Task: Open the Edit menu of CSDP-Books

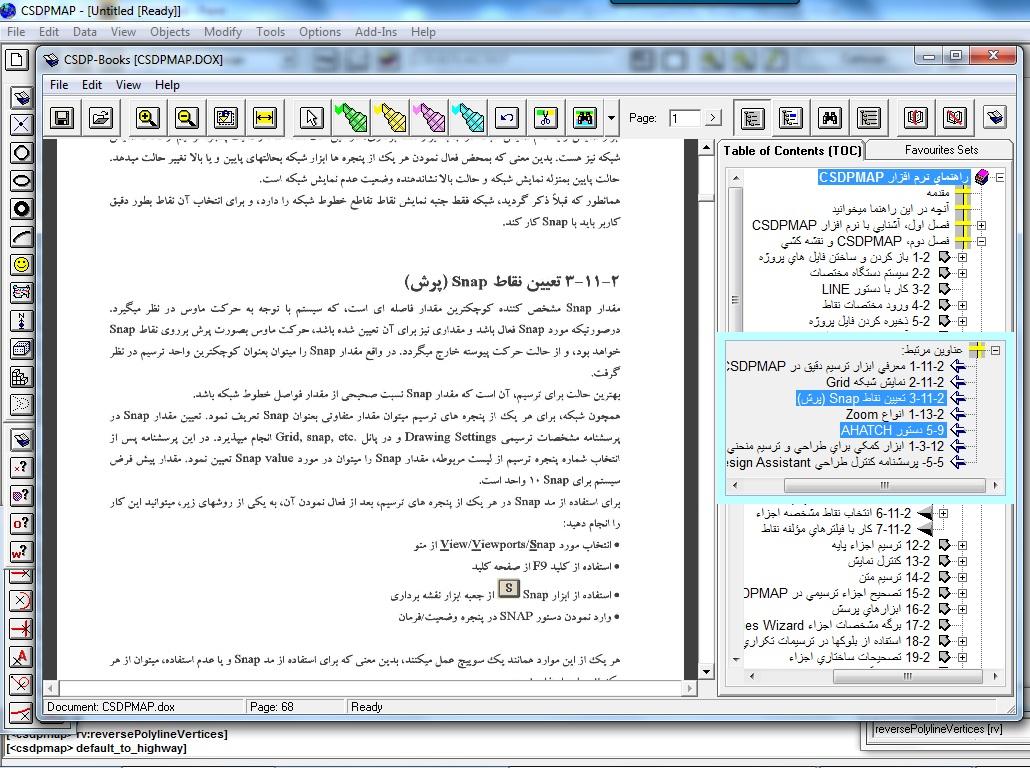Action: pos(92,85)
